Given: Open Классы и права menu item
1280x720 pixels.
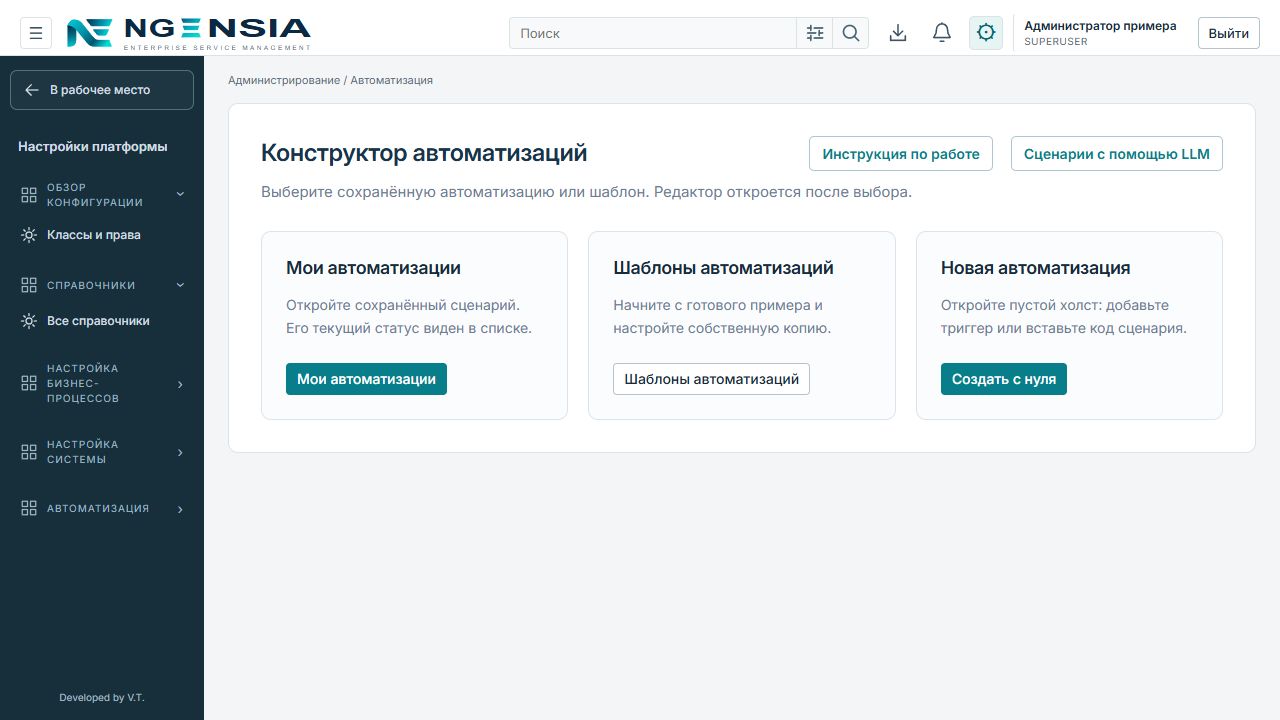Looking at the screenshot, I should click(x=102, y=235).
